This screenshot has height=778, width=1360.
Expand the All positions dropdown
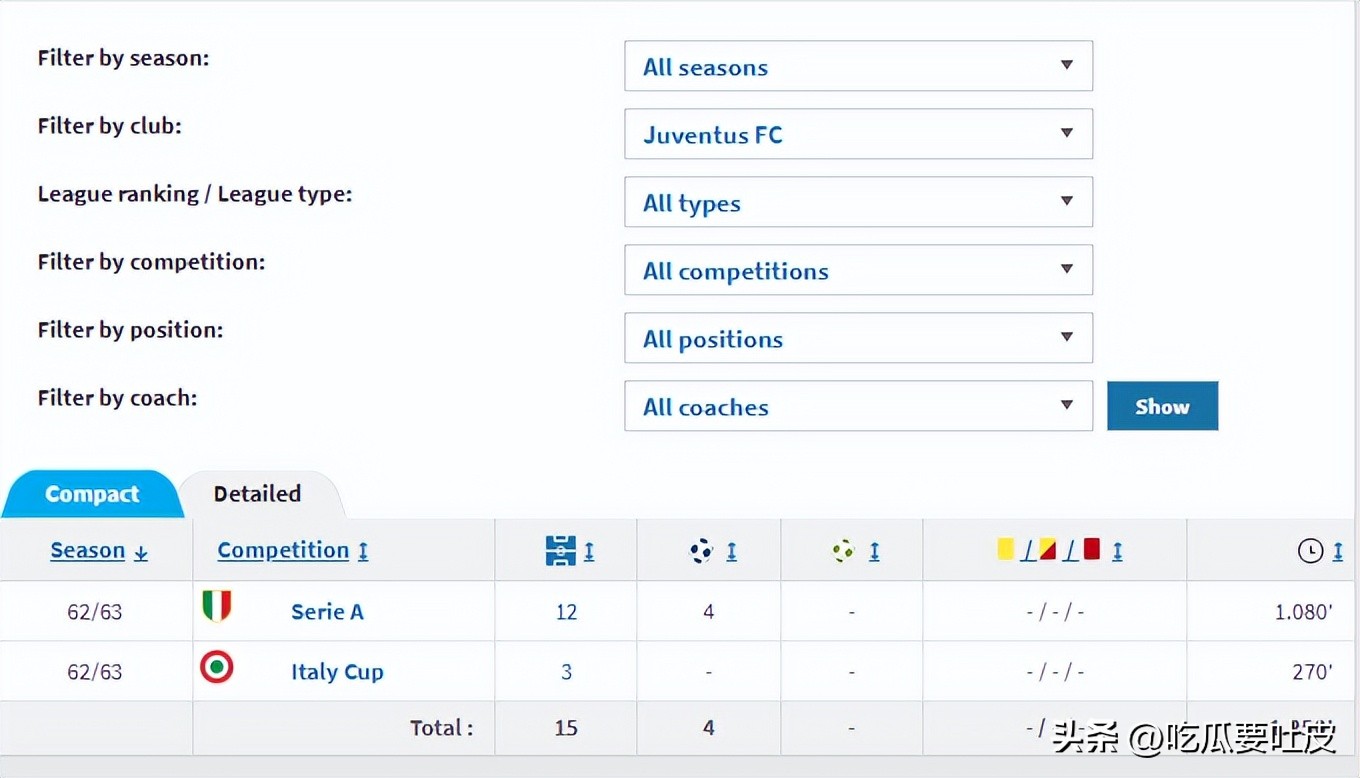858,338
